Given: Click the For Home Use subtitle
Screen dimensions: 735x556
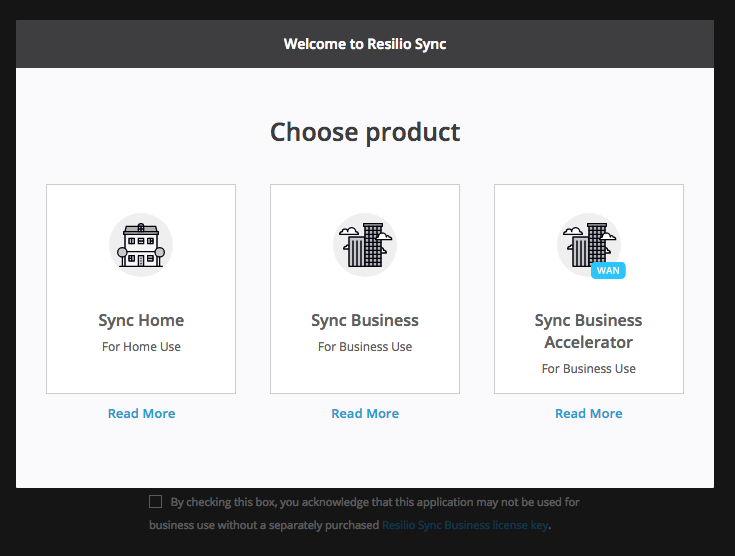Looking at the screenshot, I should point(141,347).
